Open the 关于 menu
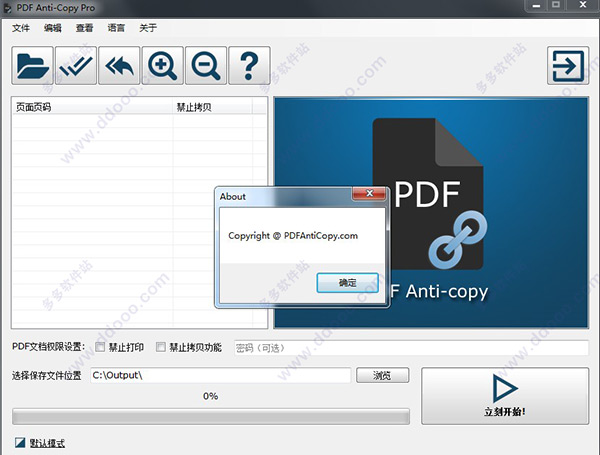The height and width of the screenshot is (455, 600). coord(148,28)
